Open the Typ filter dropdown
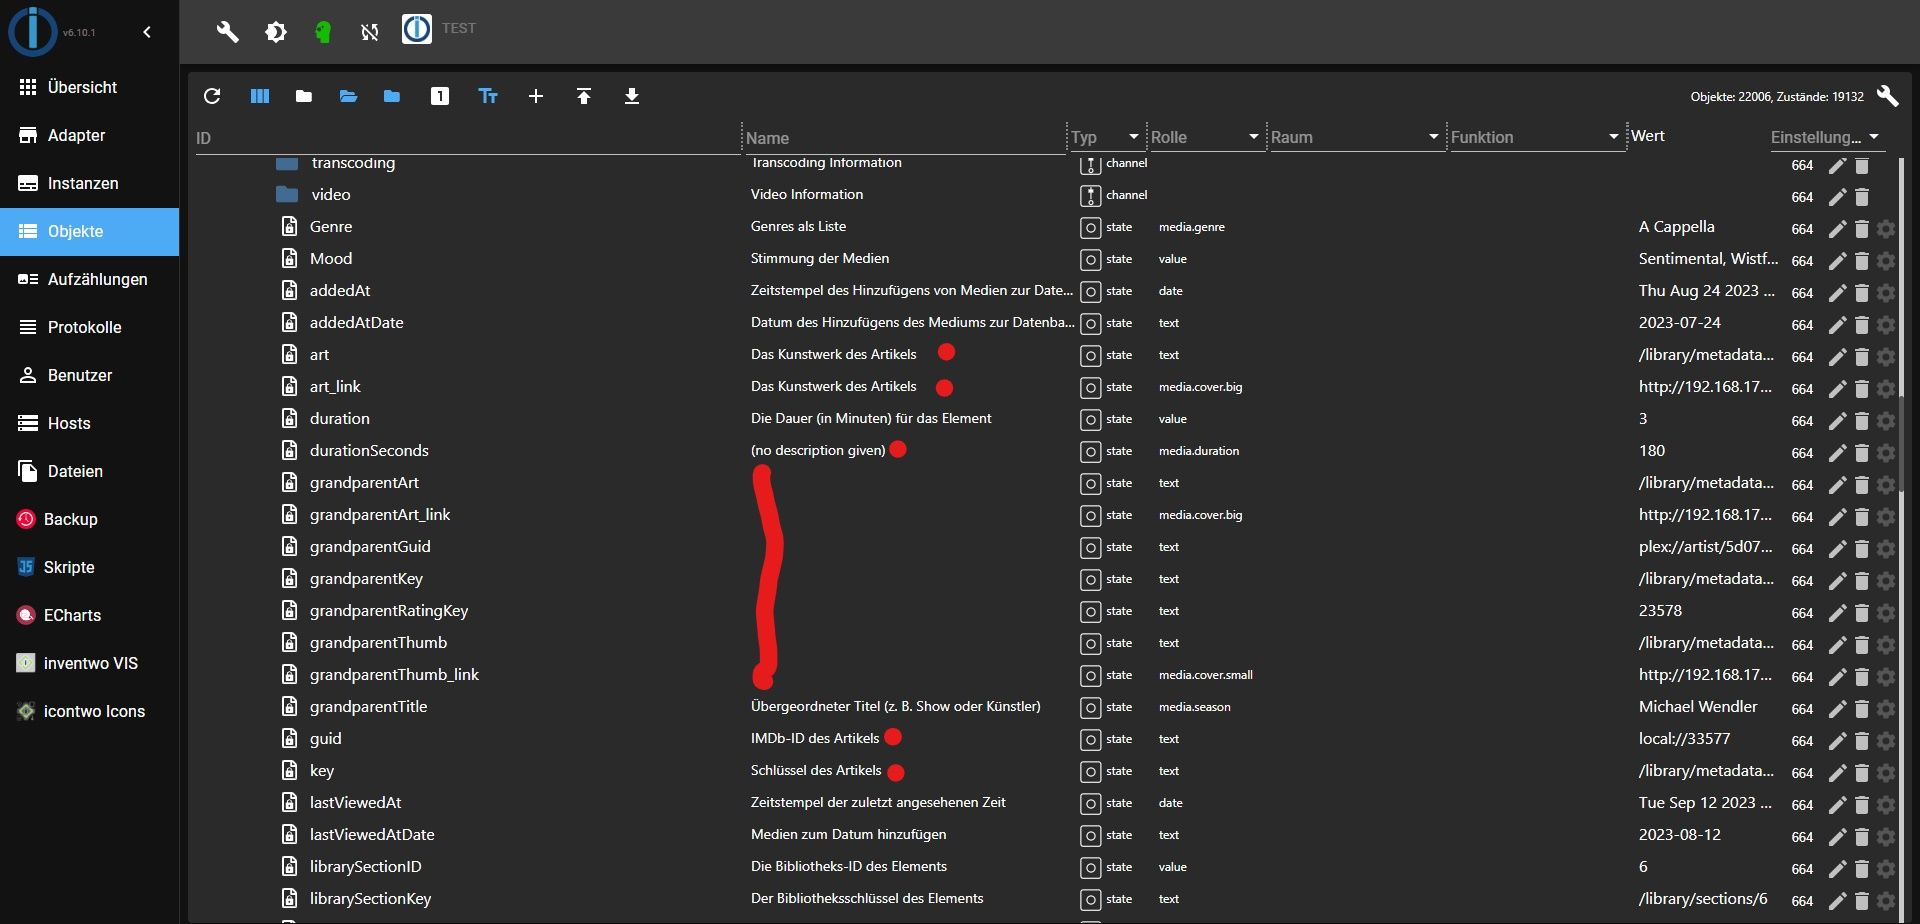The image size is (1920, 924). pyautogui.click(x=1133, y=137)
